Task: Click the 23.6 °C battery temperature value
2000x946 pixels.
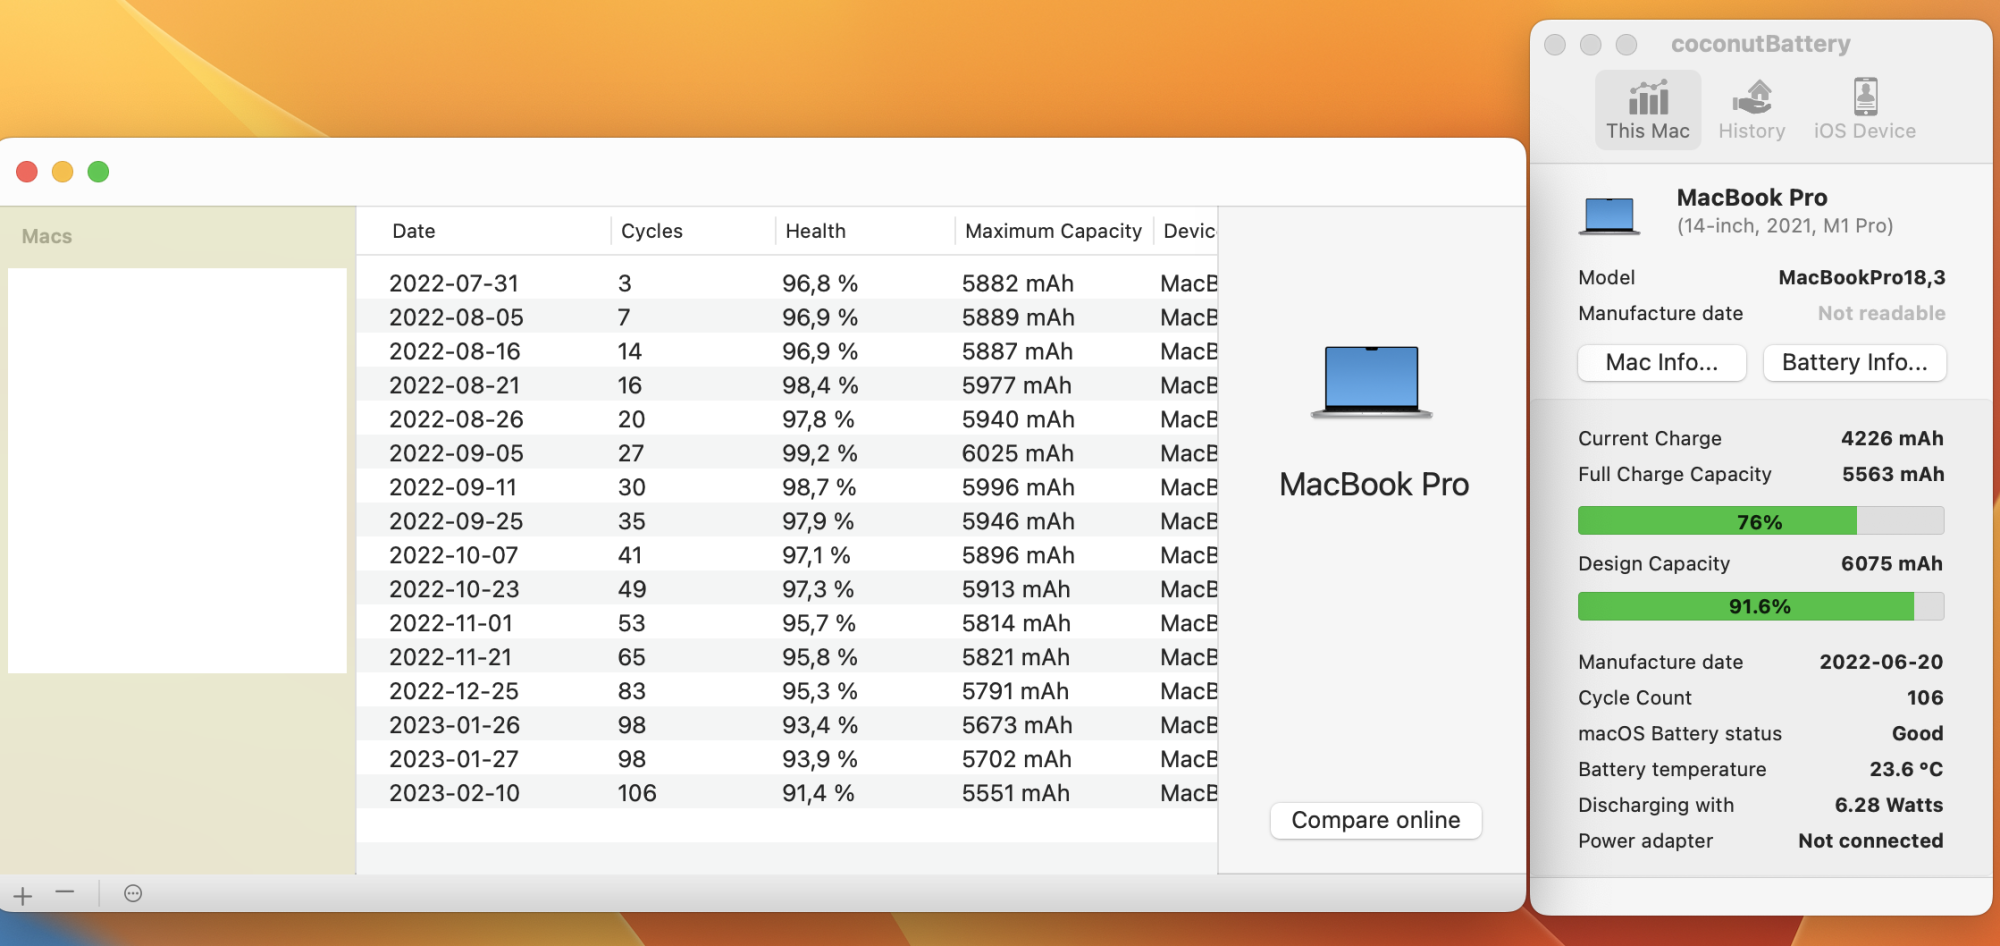Action: point(1906,769)
